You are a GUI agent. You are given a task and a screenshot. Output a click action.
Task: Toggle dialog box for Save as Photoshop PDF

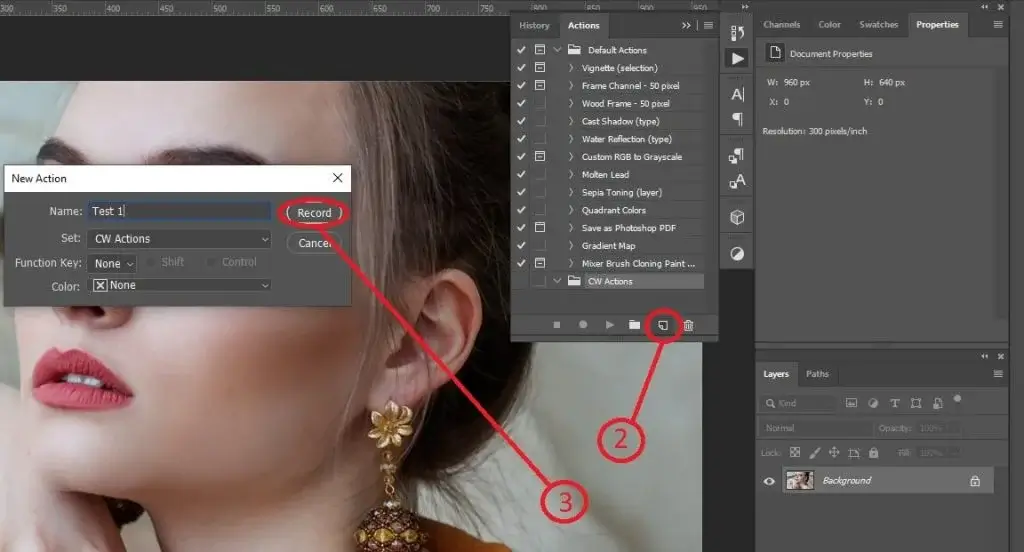[x=540, y=227]
